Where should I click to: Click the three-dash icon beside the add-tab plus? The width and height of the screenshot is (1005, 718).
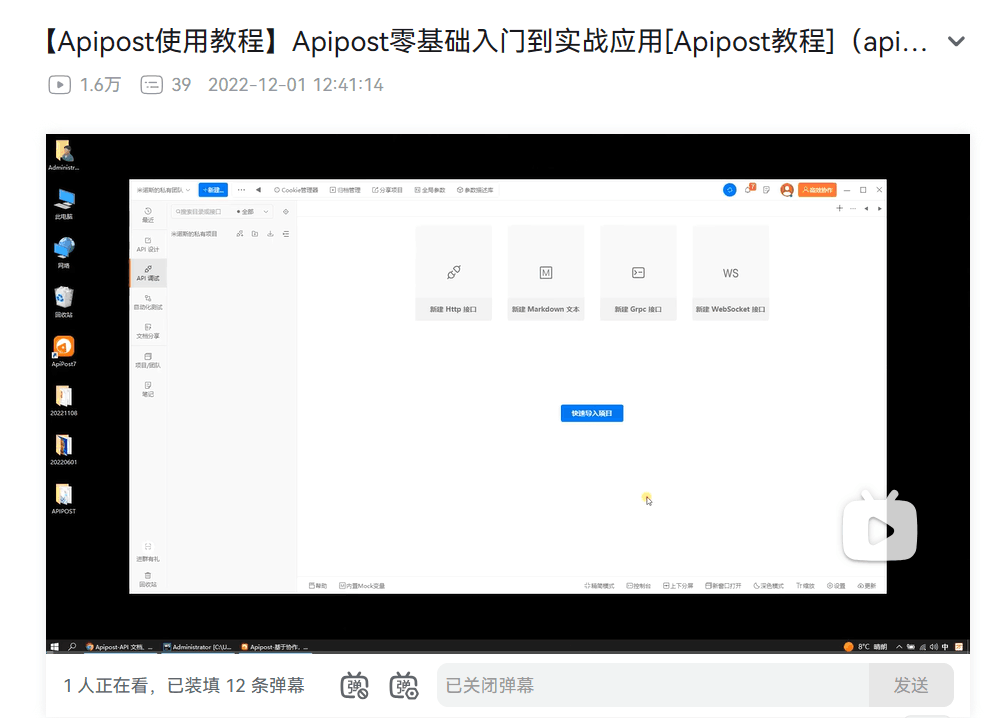pyautogui.click(x=853, y=208)
